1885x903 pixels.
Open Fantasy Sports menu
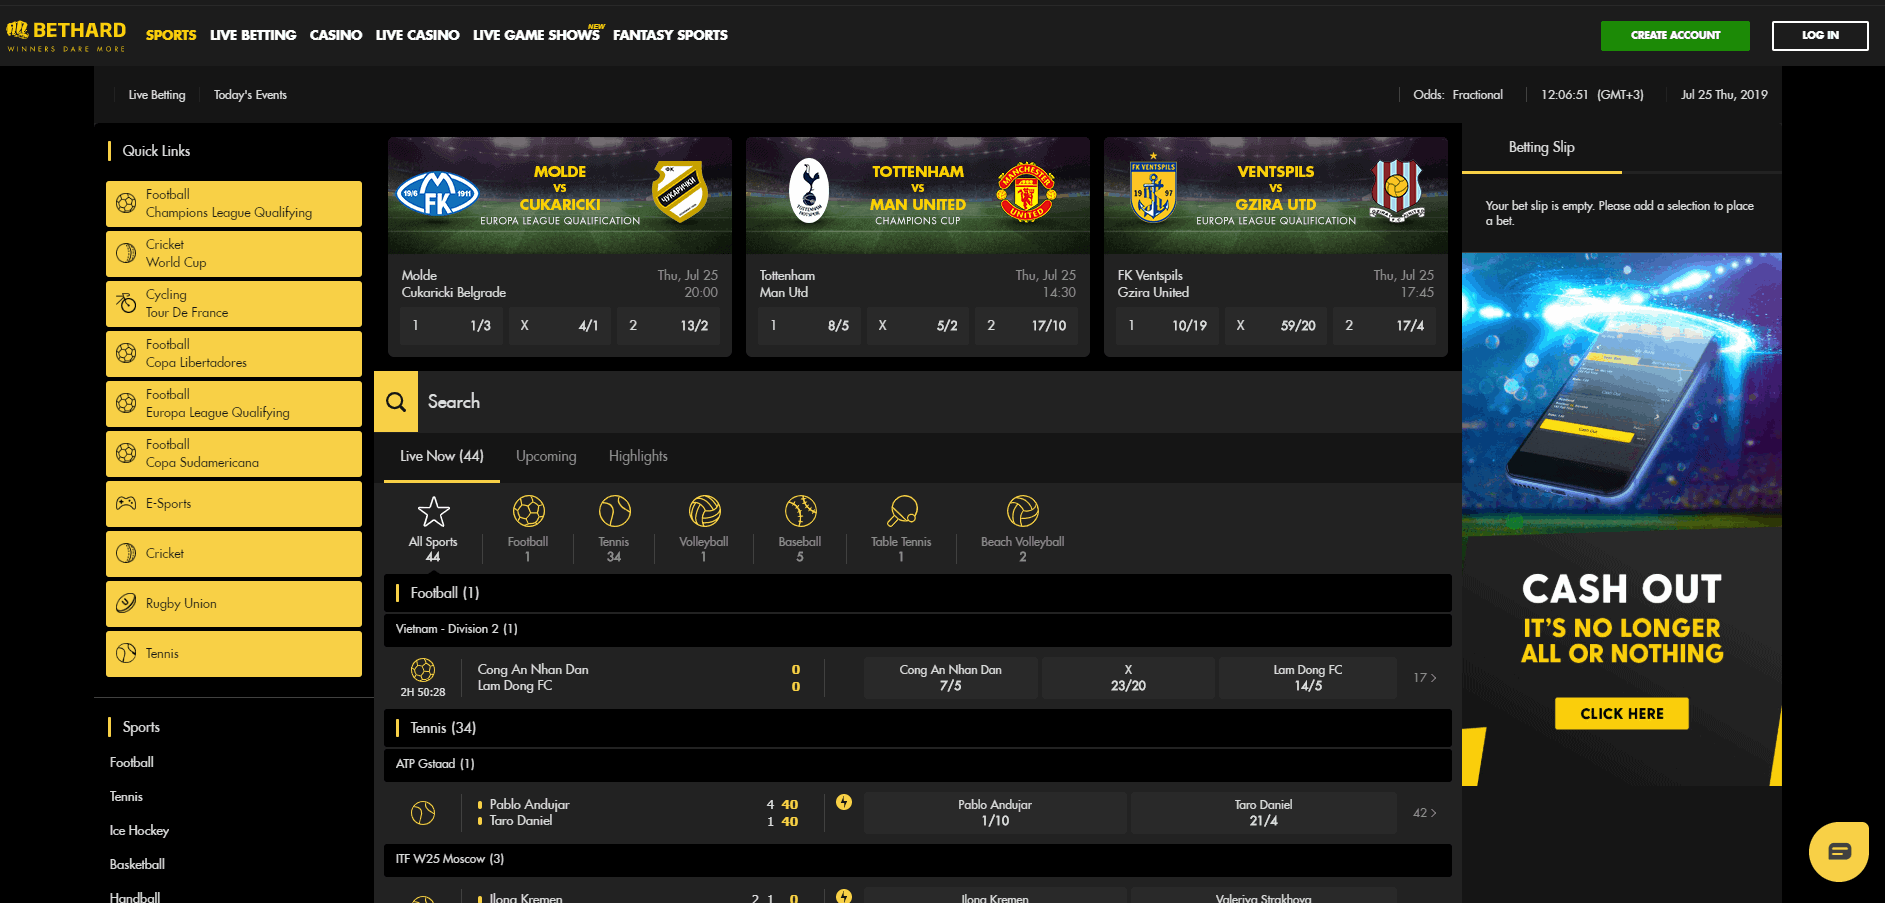coord(670,35)
